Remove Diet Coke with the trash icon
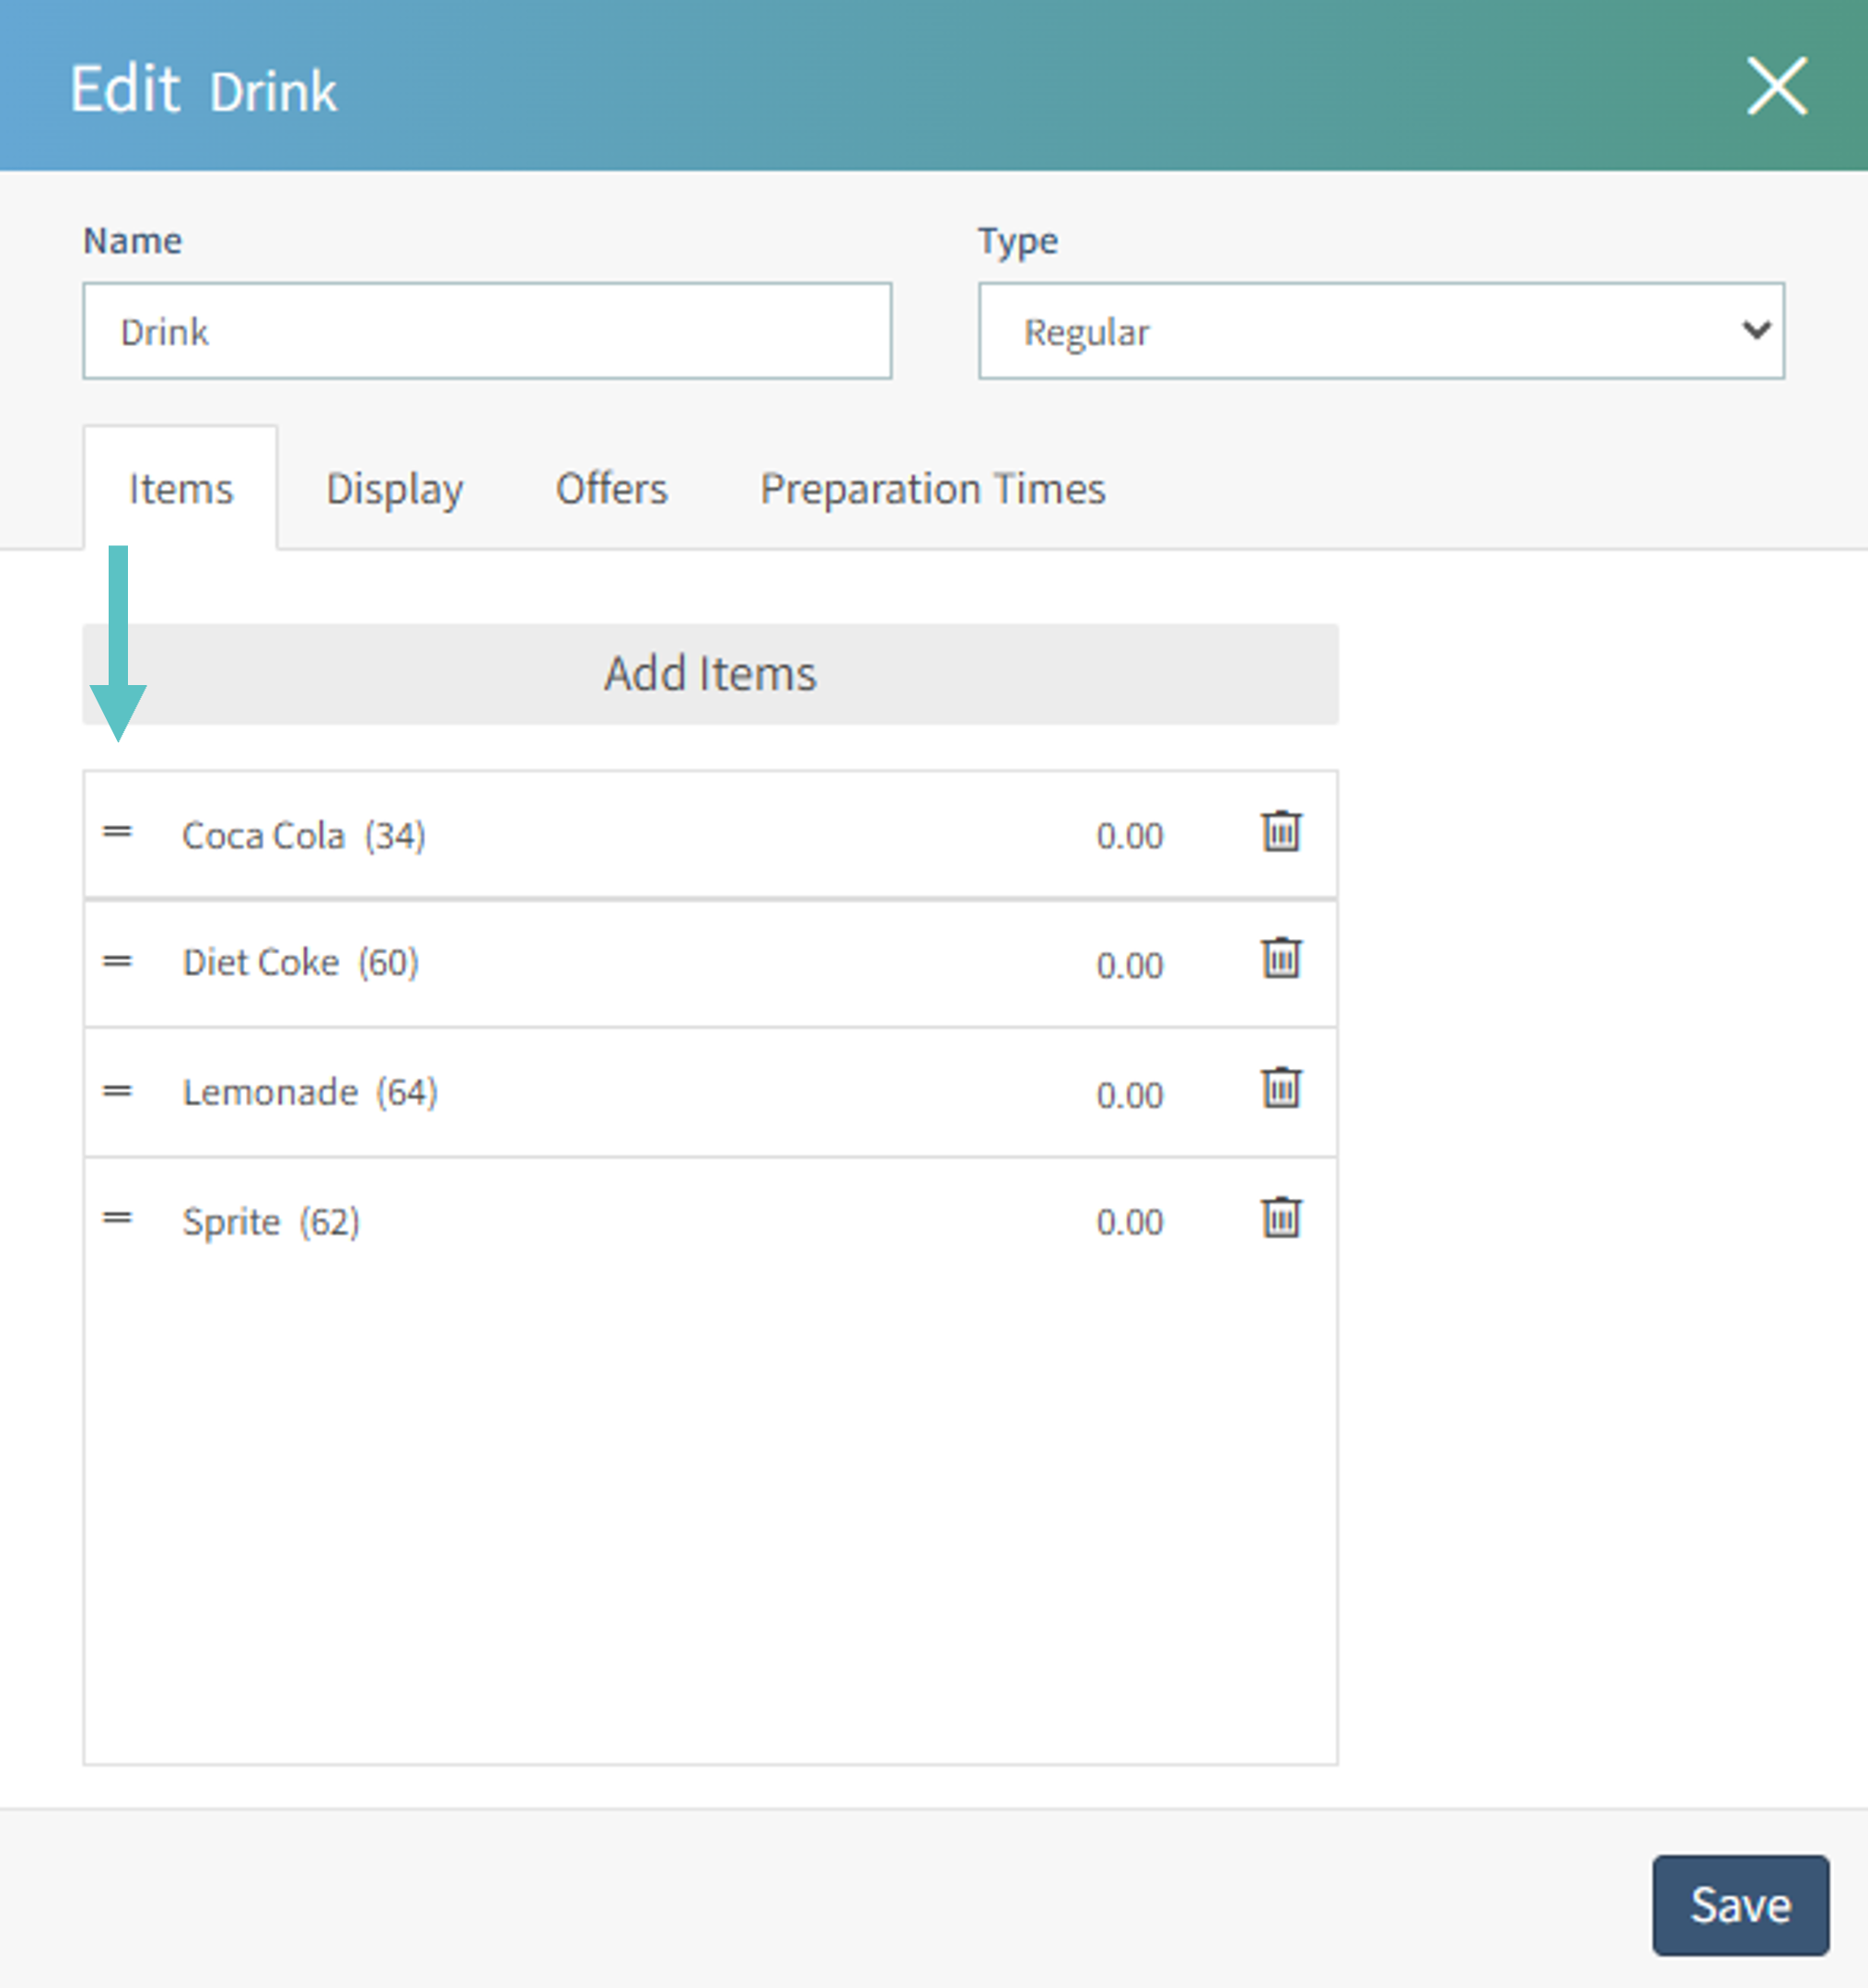The width and height of the screenshot is (1868, 1988). pos(1279,958)
